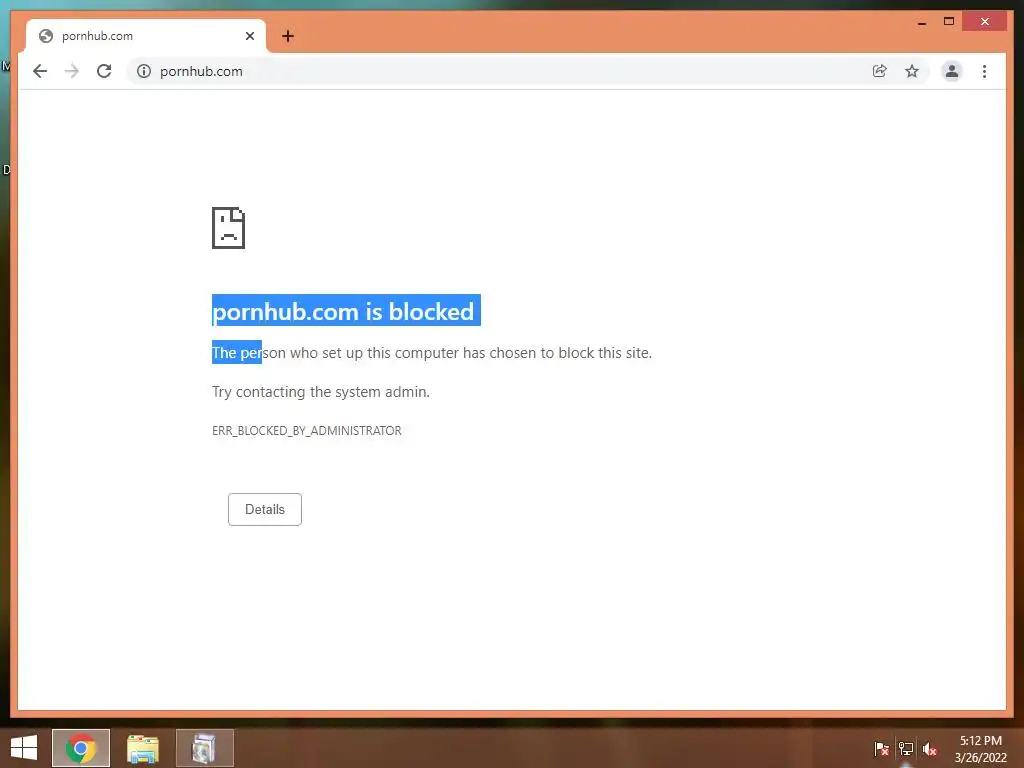The image size is (1024, 768).
Task: View site information icon in address bar
Action: [x=144, y=71]
